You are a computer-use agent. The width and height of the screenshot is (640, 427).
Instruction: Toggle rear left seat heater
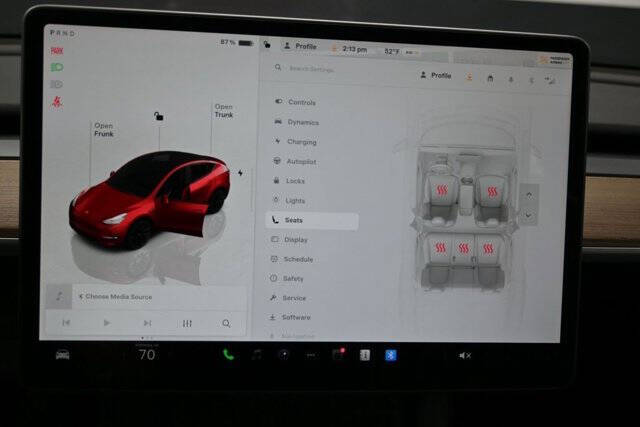coord(440,248)
